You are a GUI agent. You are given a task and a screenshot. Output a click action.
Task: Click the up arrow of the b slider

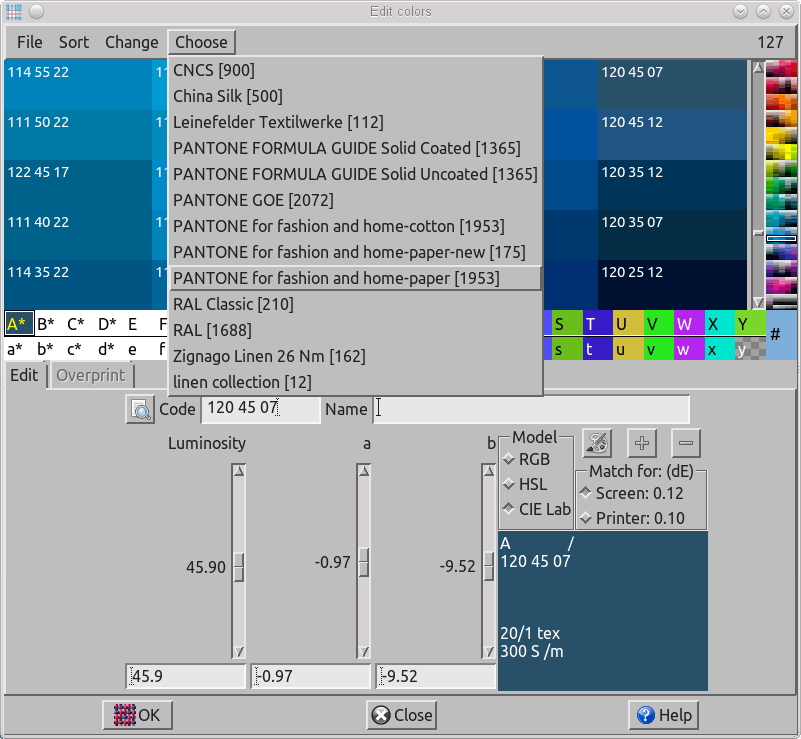488,471
